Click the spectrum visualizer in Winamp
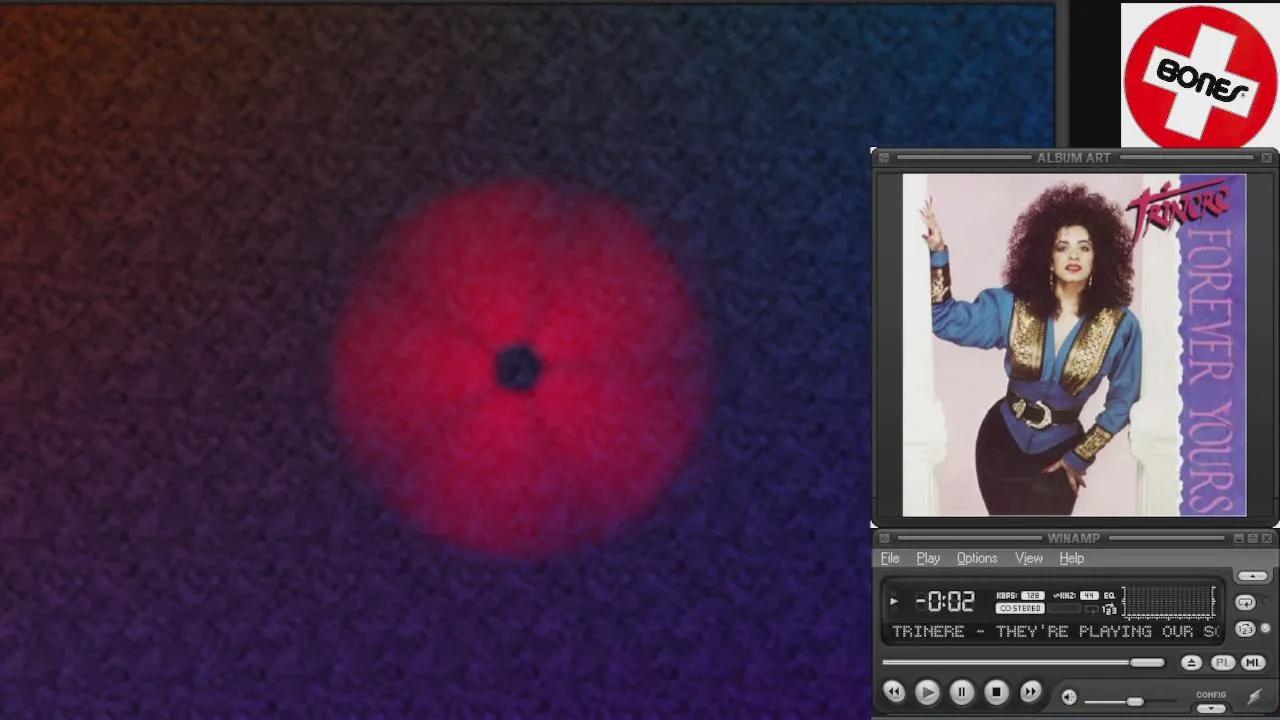Image resolution: width=1280 pixels, height=720 pixels. pos(1169,602)
